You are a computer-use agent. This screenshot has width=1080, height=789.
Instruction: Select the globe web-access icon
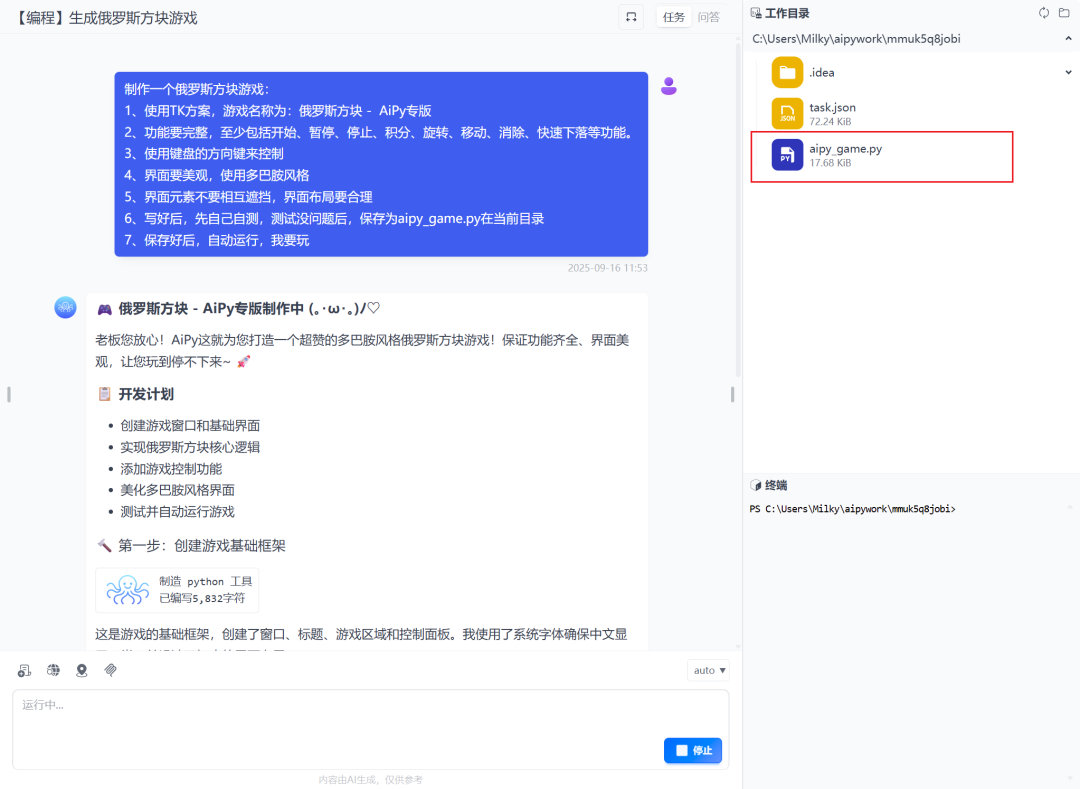tap(53, 670)
